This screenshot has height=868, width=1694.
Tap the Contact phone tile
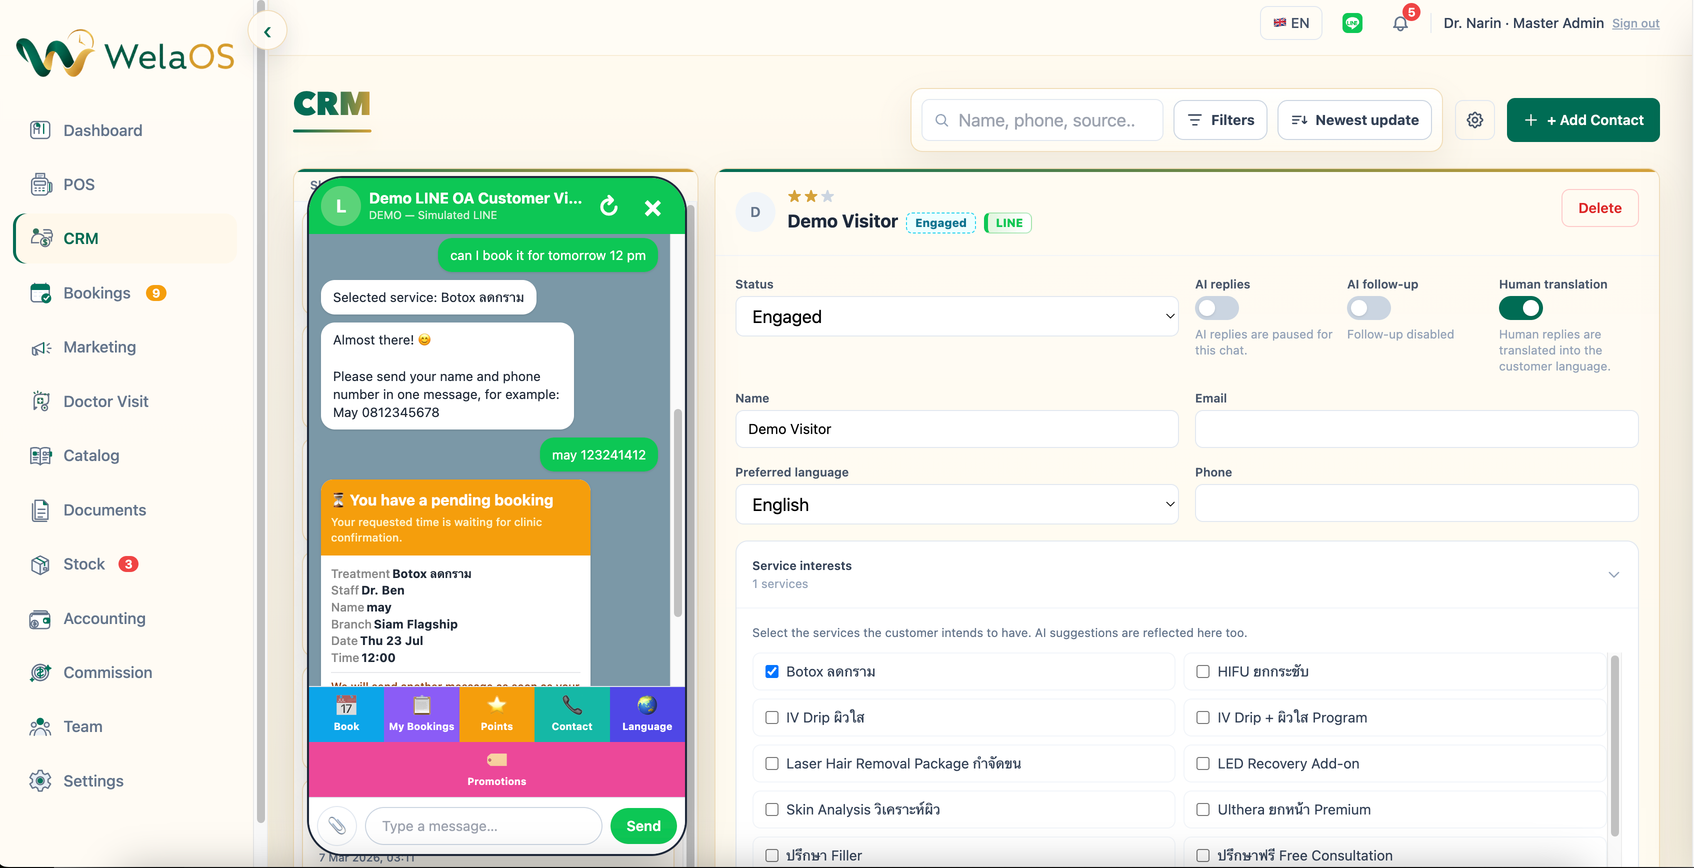coord(572,714)
